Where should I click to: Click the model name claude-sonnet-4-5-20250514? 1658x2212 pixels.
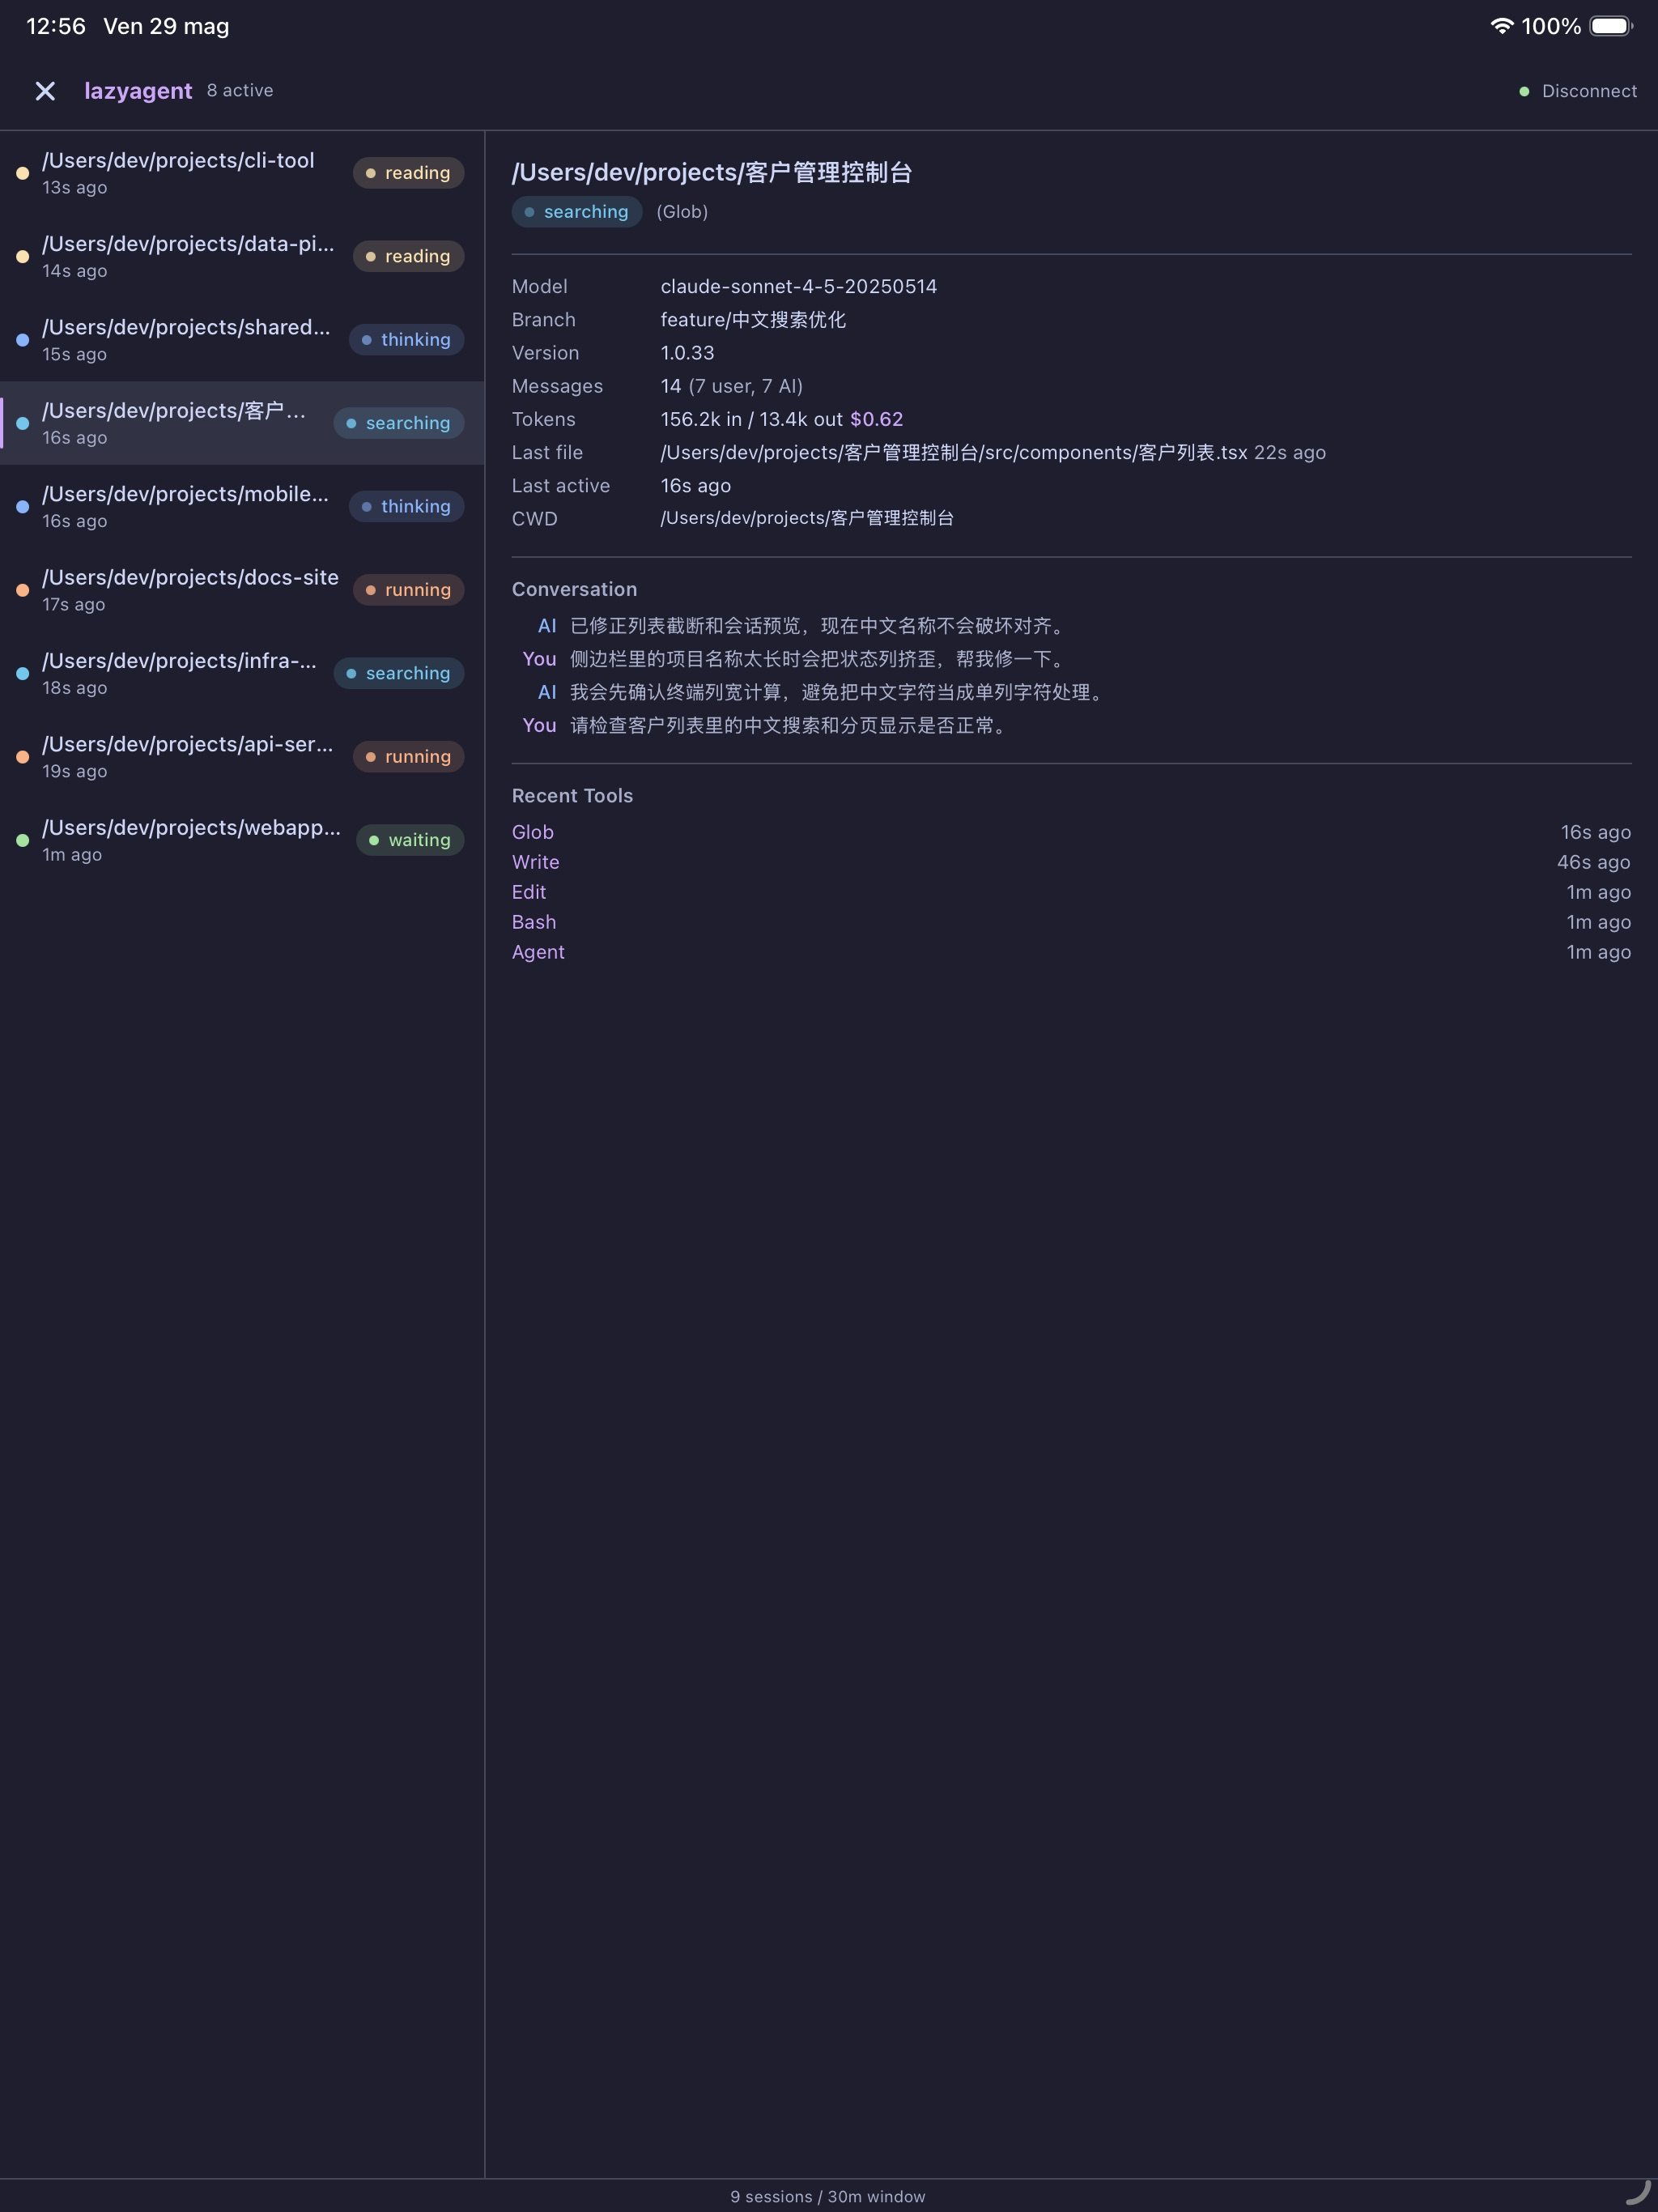click(799, 286)
